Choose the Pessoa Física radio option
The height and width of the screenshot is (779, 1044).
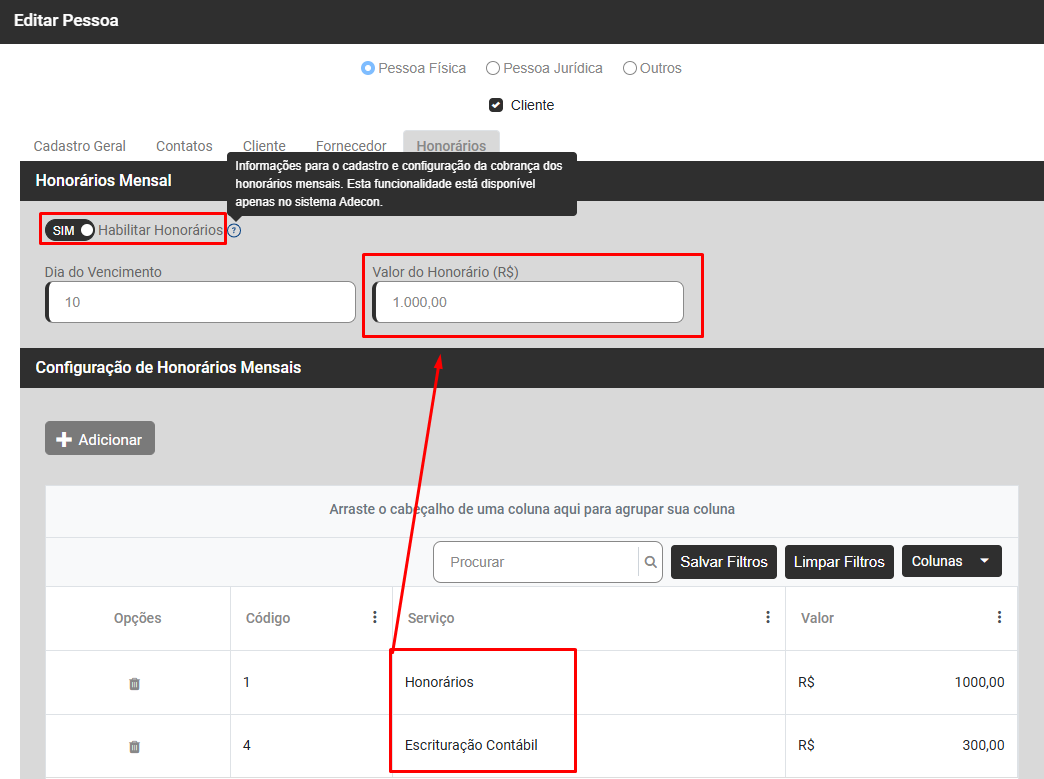pos(368,68)
